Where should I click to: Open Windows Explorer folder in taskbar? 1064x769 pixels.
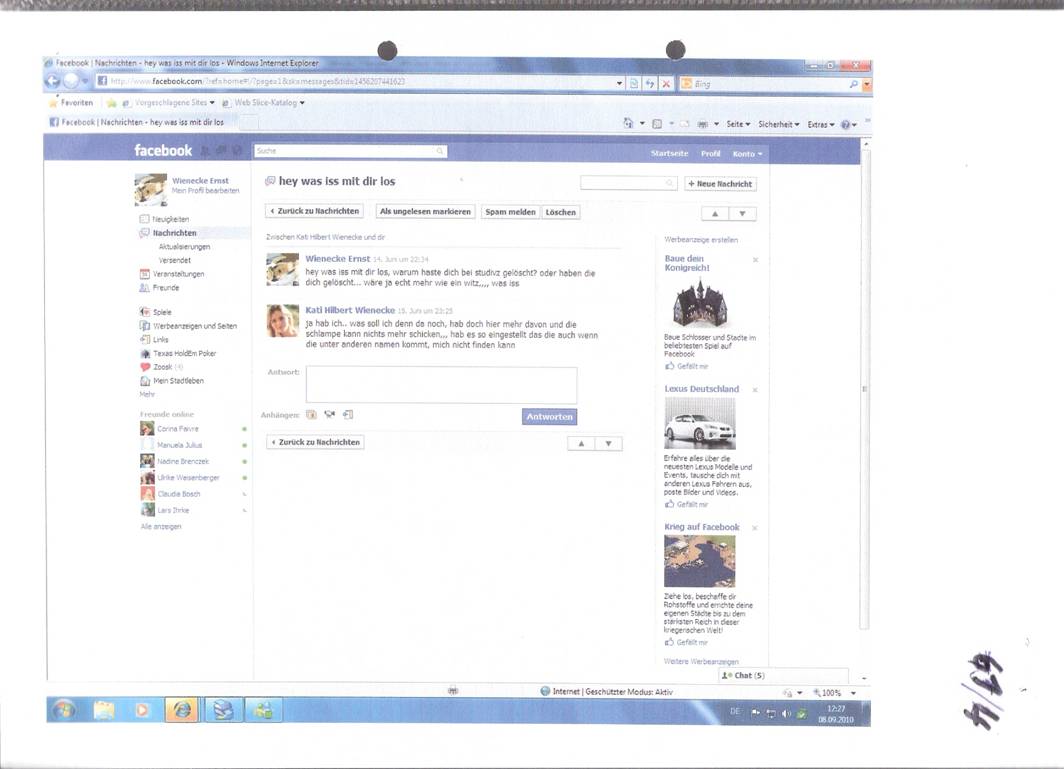click(104, 710)
